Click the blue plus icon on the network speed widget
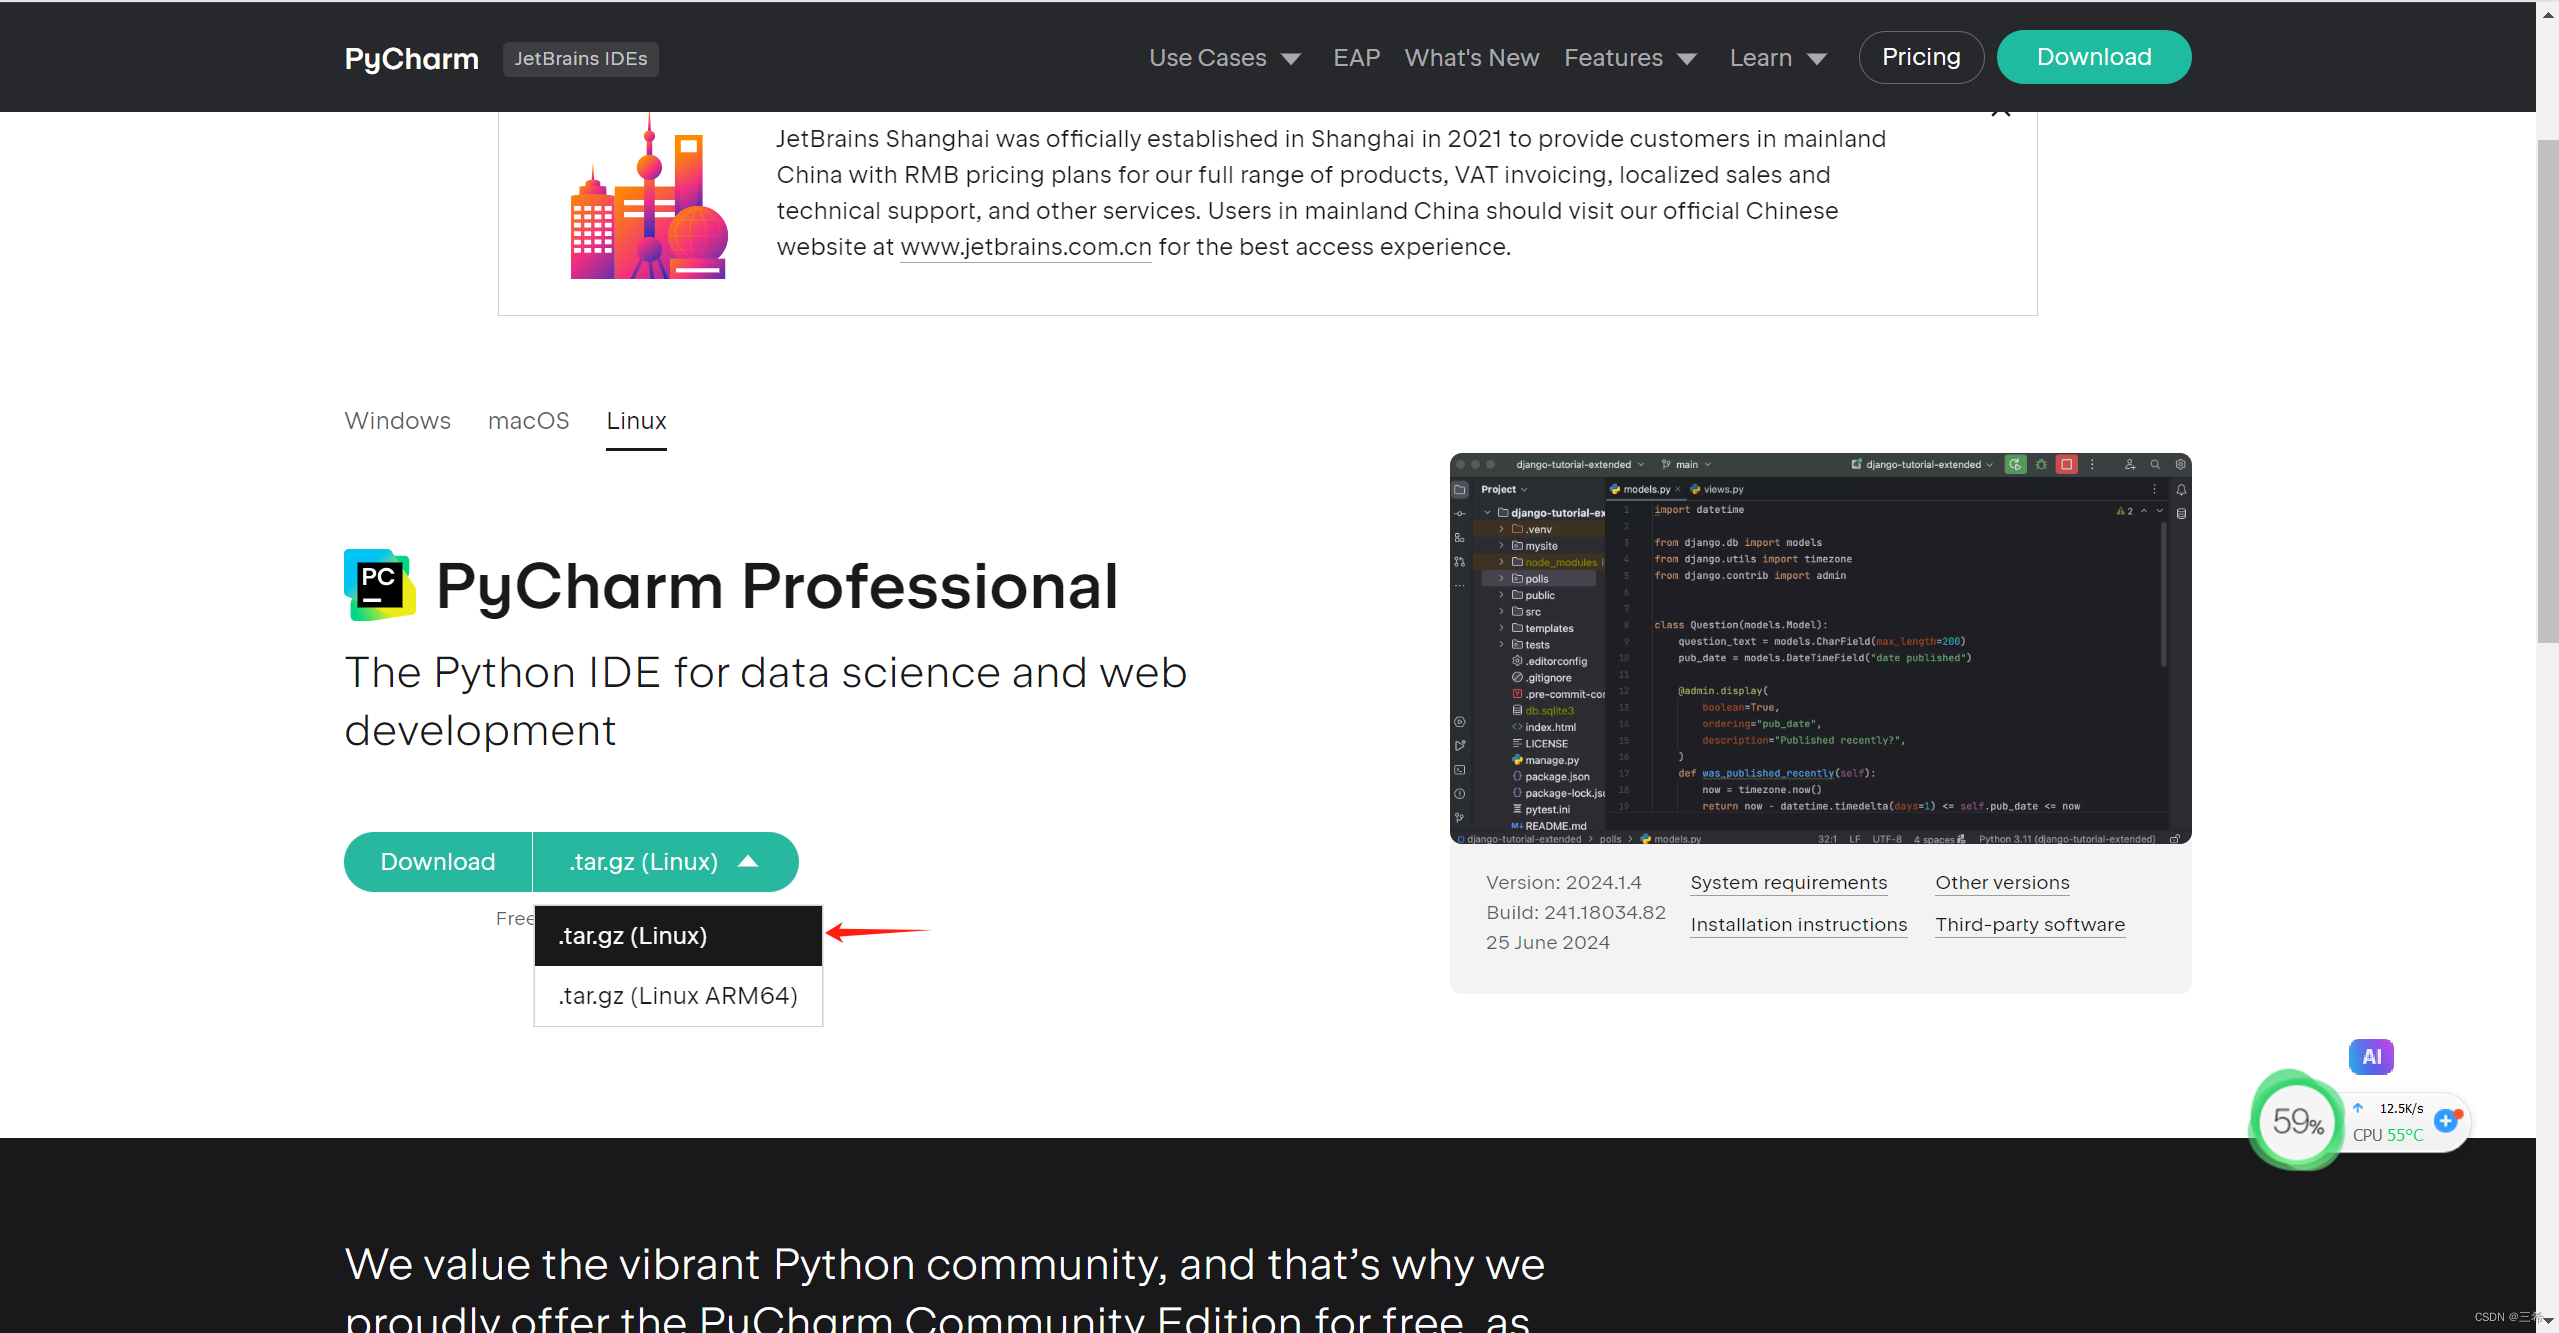Viewport: 2559px width, 1333px height. pyautogui.click(x=2447, y=1121)
